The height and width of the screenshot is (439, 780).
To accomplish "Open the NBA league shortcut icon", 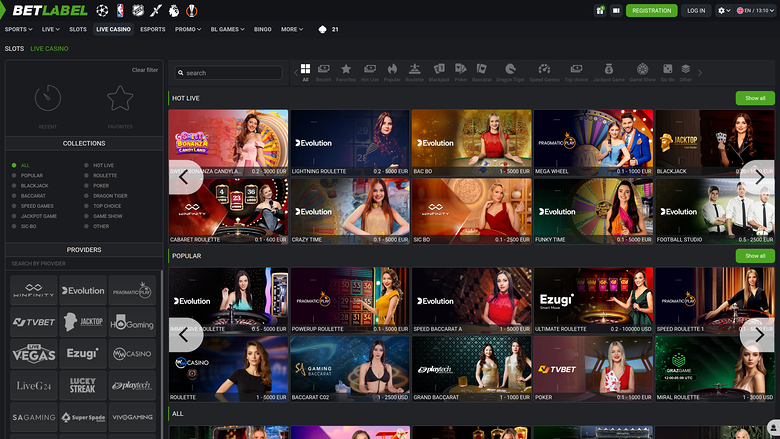I will (x=120, y=10).
